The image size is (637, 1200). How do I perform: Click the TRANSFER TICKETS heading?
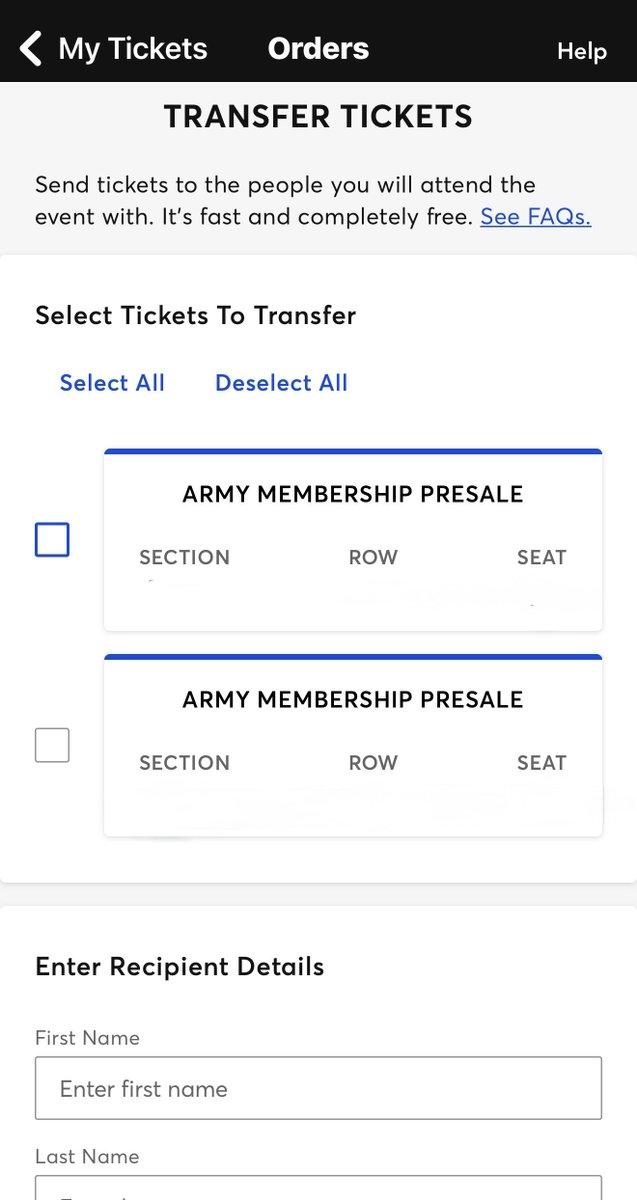tap(318, 117)
